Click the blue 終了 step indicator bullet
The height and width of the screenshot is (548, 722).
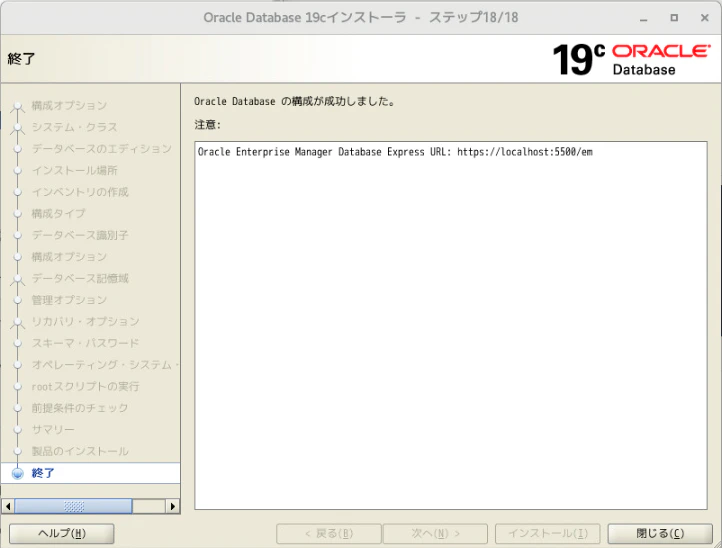coord(17,473)
